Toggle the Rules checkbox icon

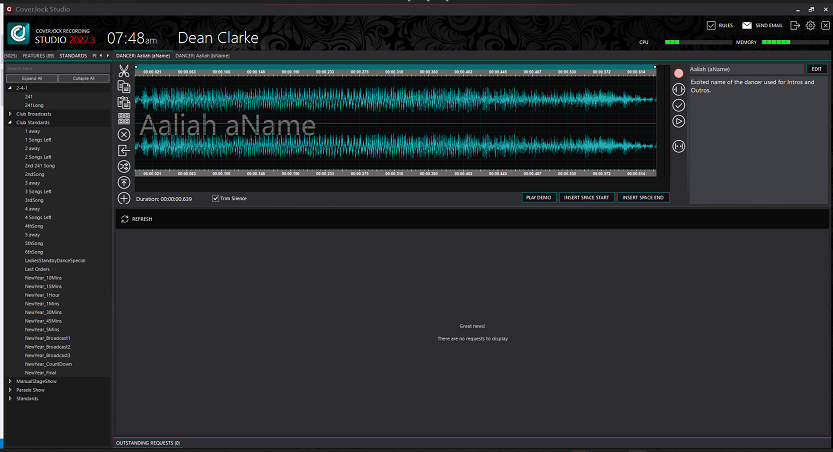[711, 26]
